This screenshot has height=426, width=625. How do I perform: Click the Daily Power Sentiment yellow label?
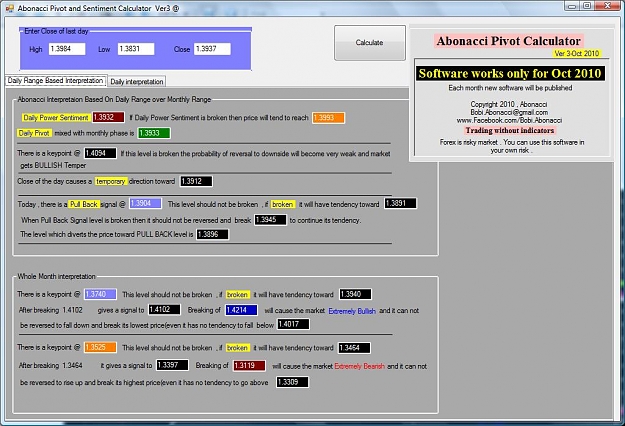pyautogui.click(x=55, y=118)
